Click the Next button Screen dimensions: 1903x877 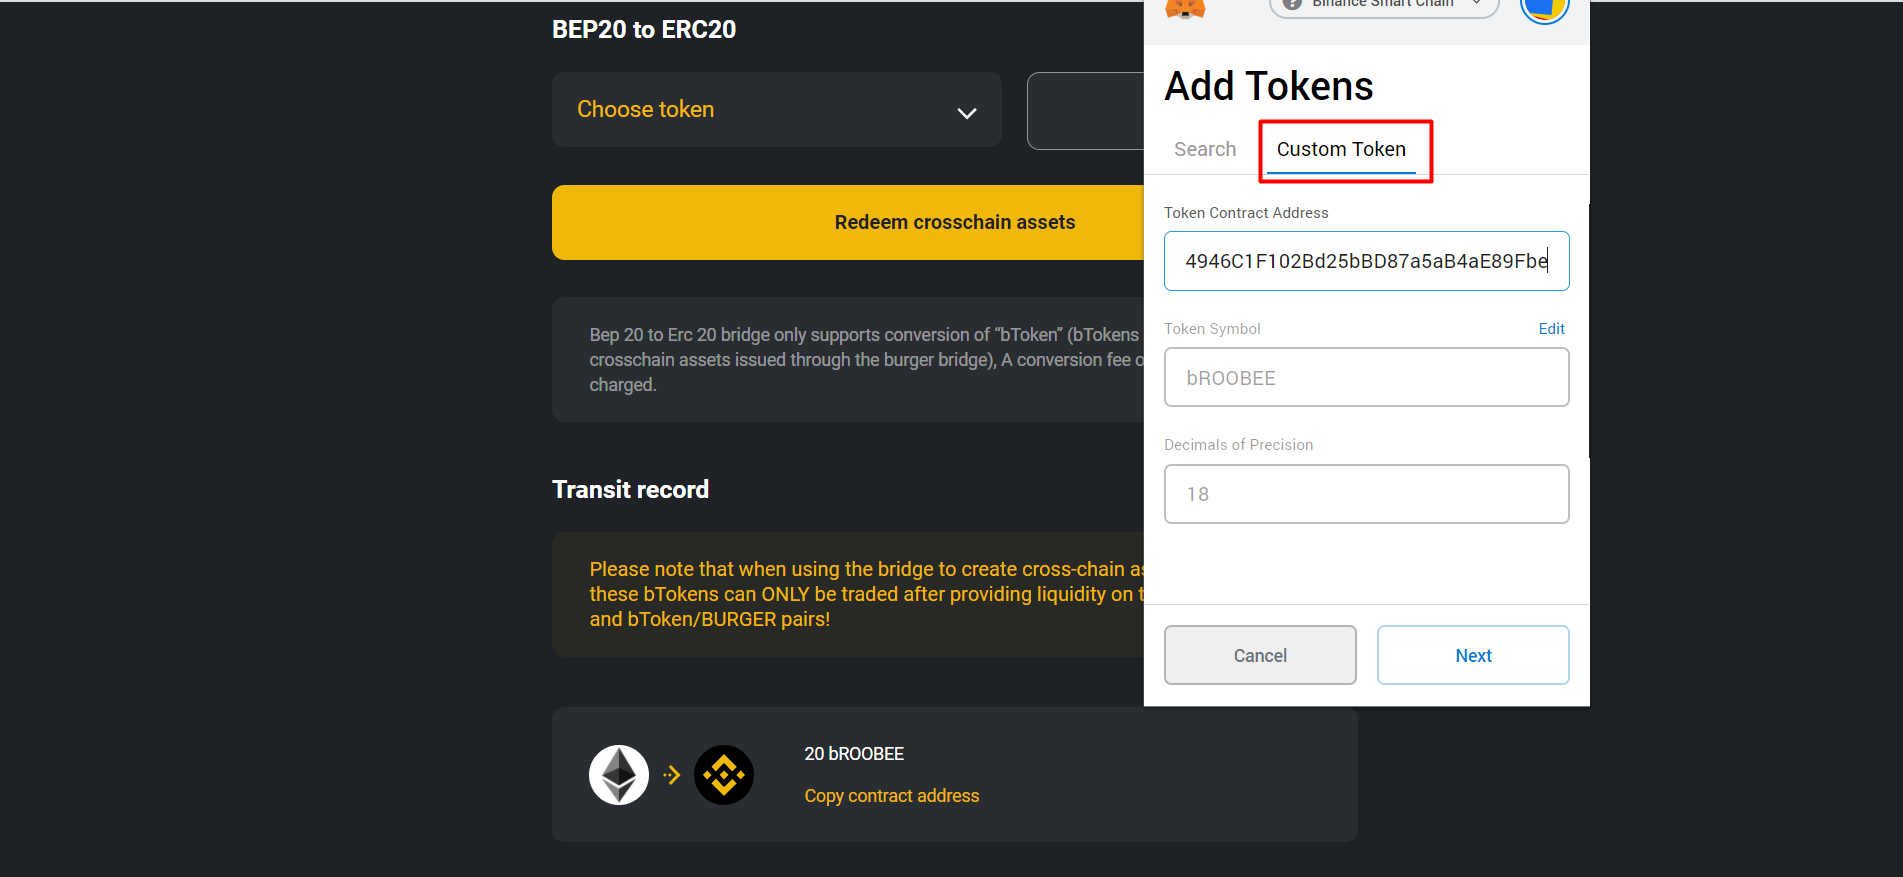click(1473, 655)
